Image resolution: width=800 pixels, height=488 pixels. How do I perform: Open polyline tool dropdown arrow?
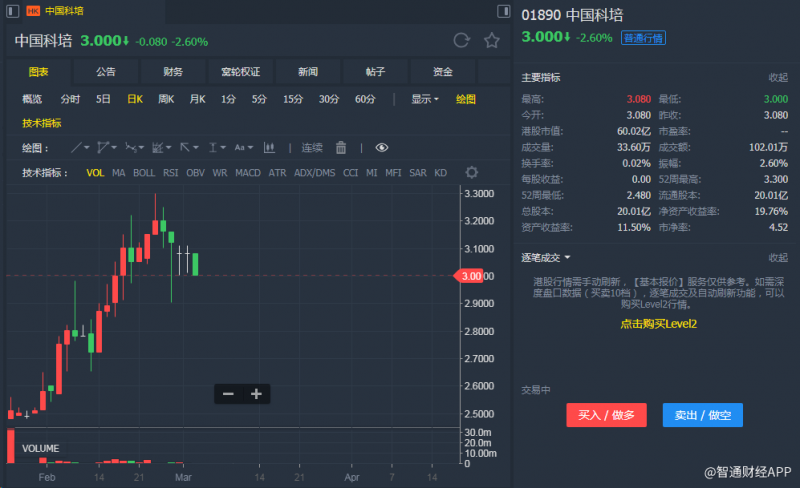[x=114, y=148]
